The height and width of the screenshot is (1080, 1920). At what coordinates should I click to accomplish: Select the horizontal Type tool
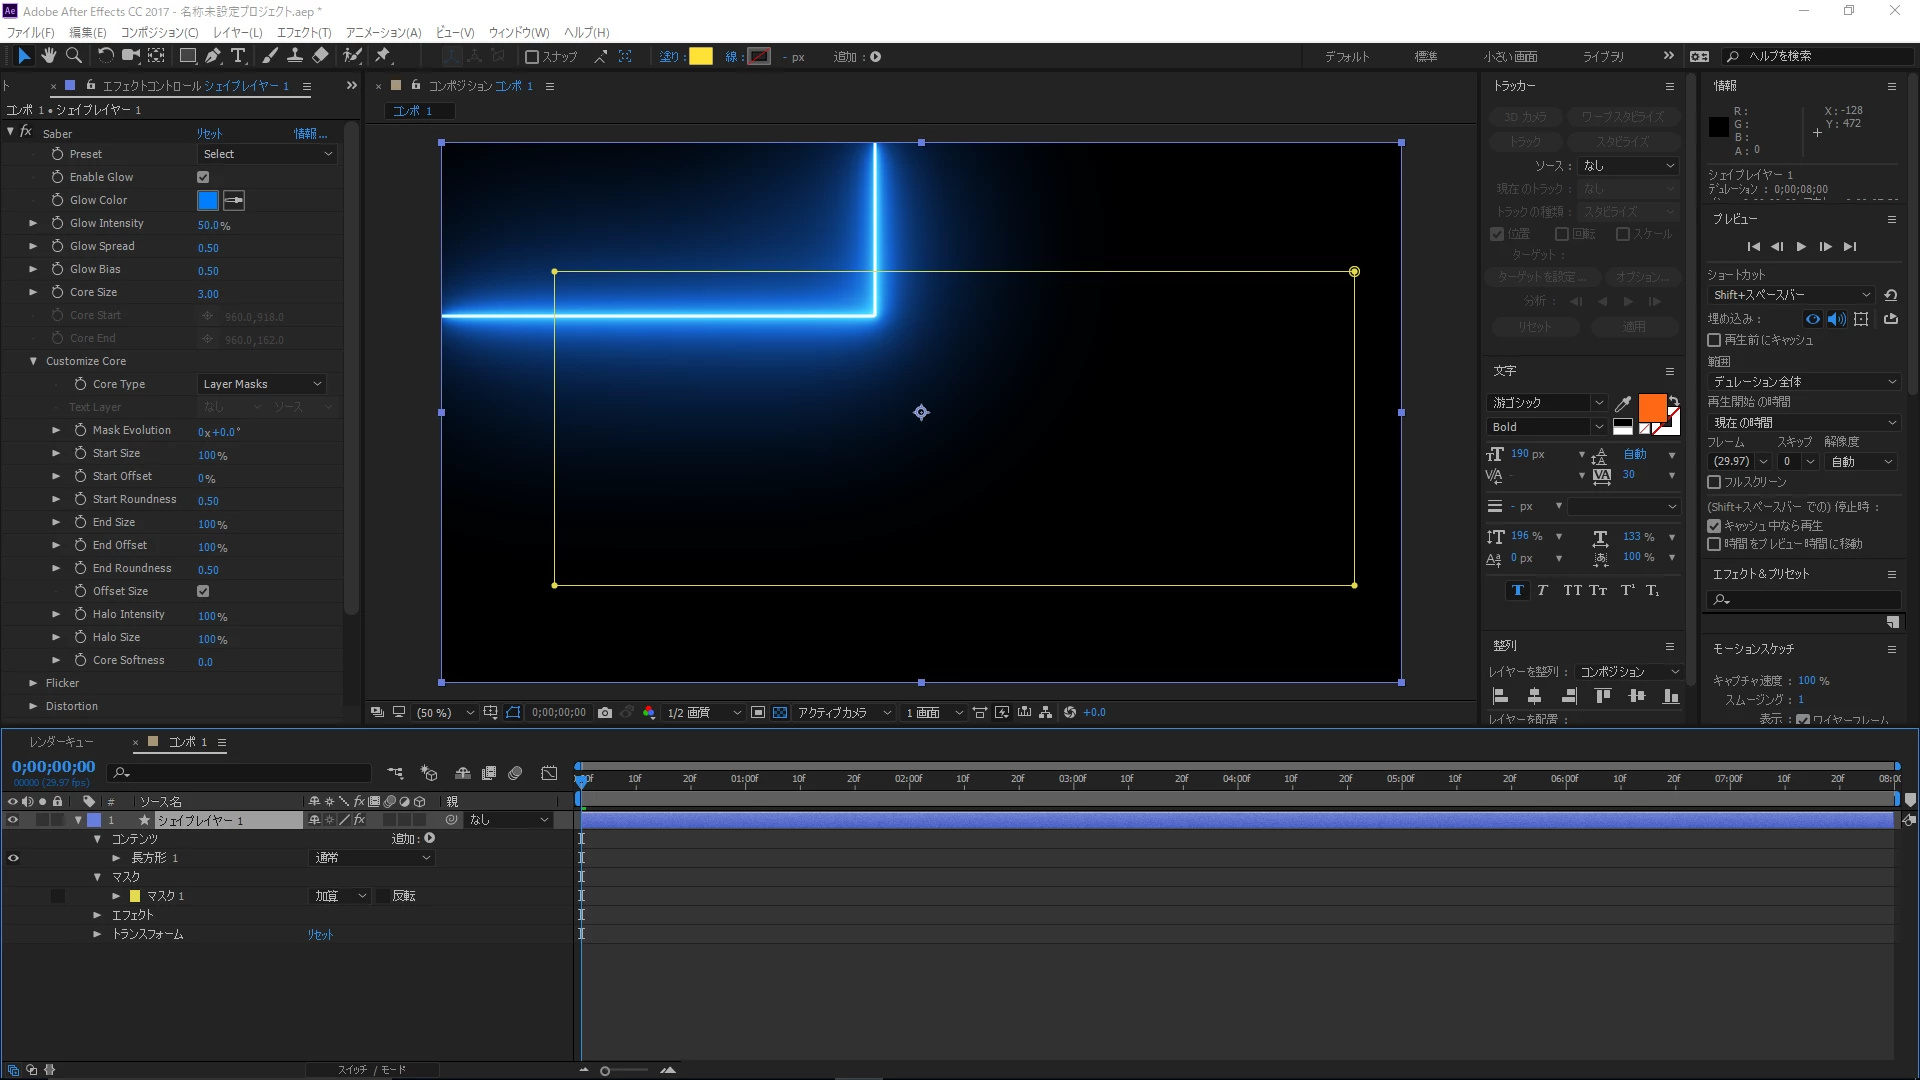(238, 56)
